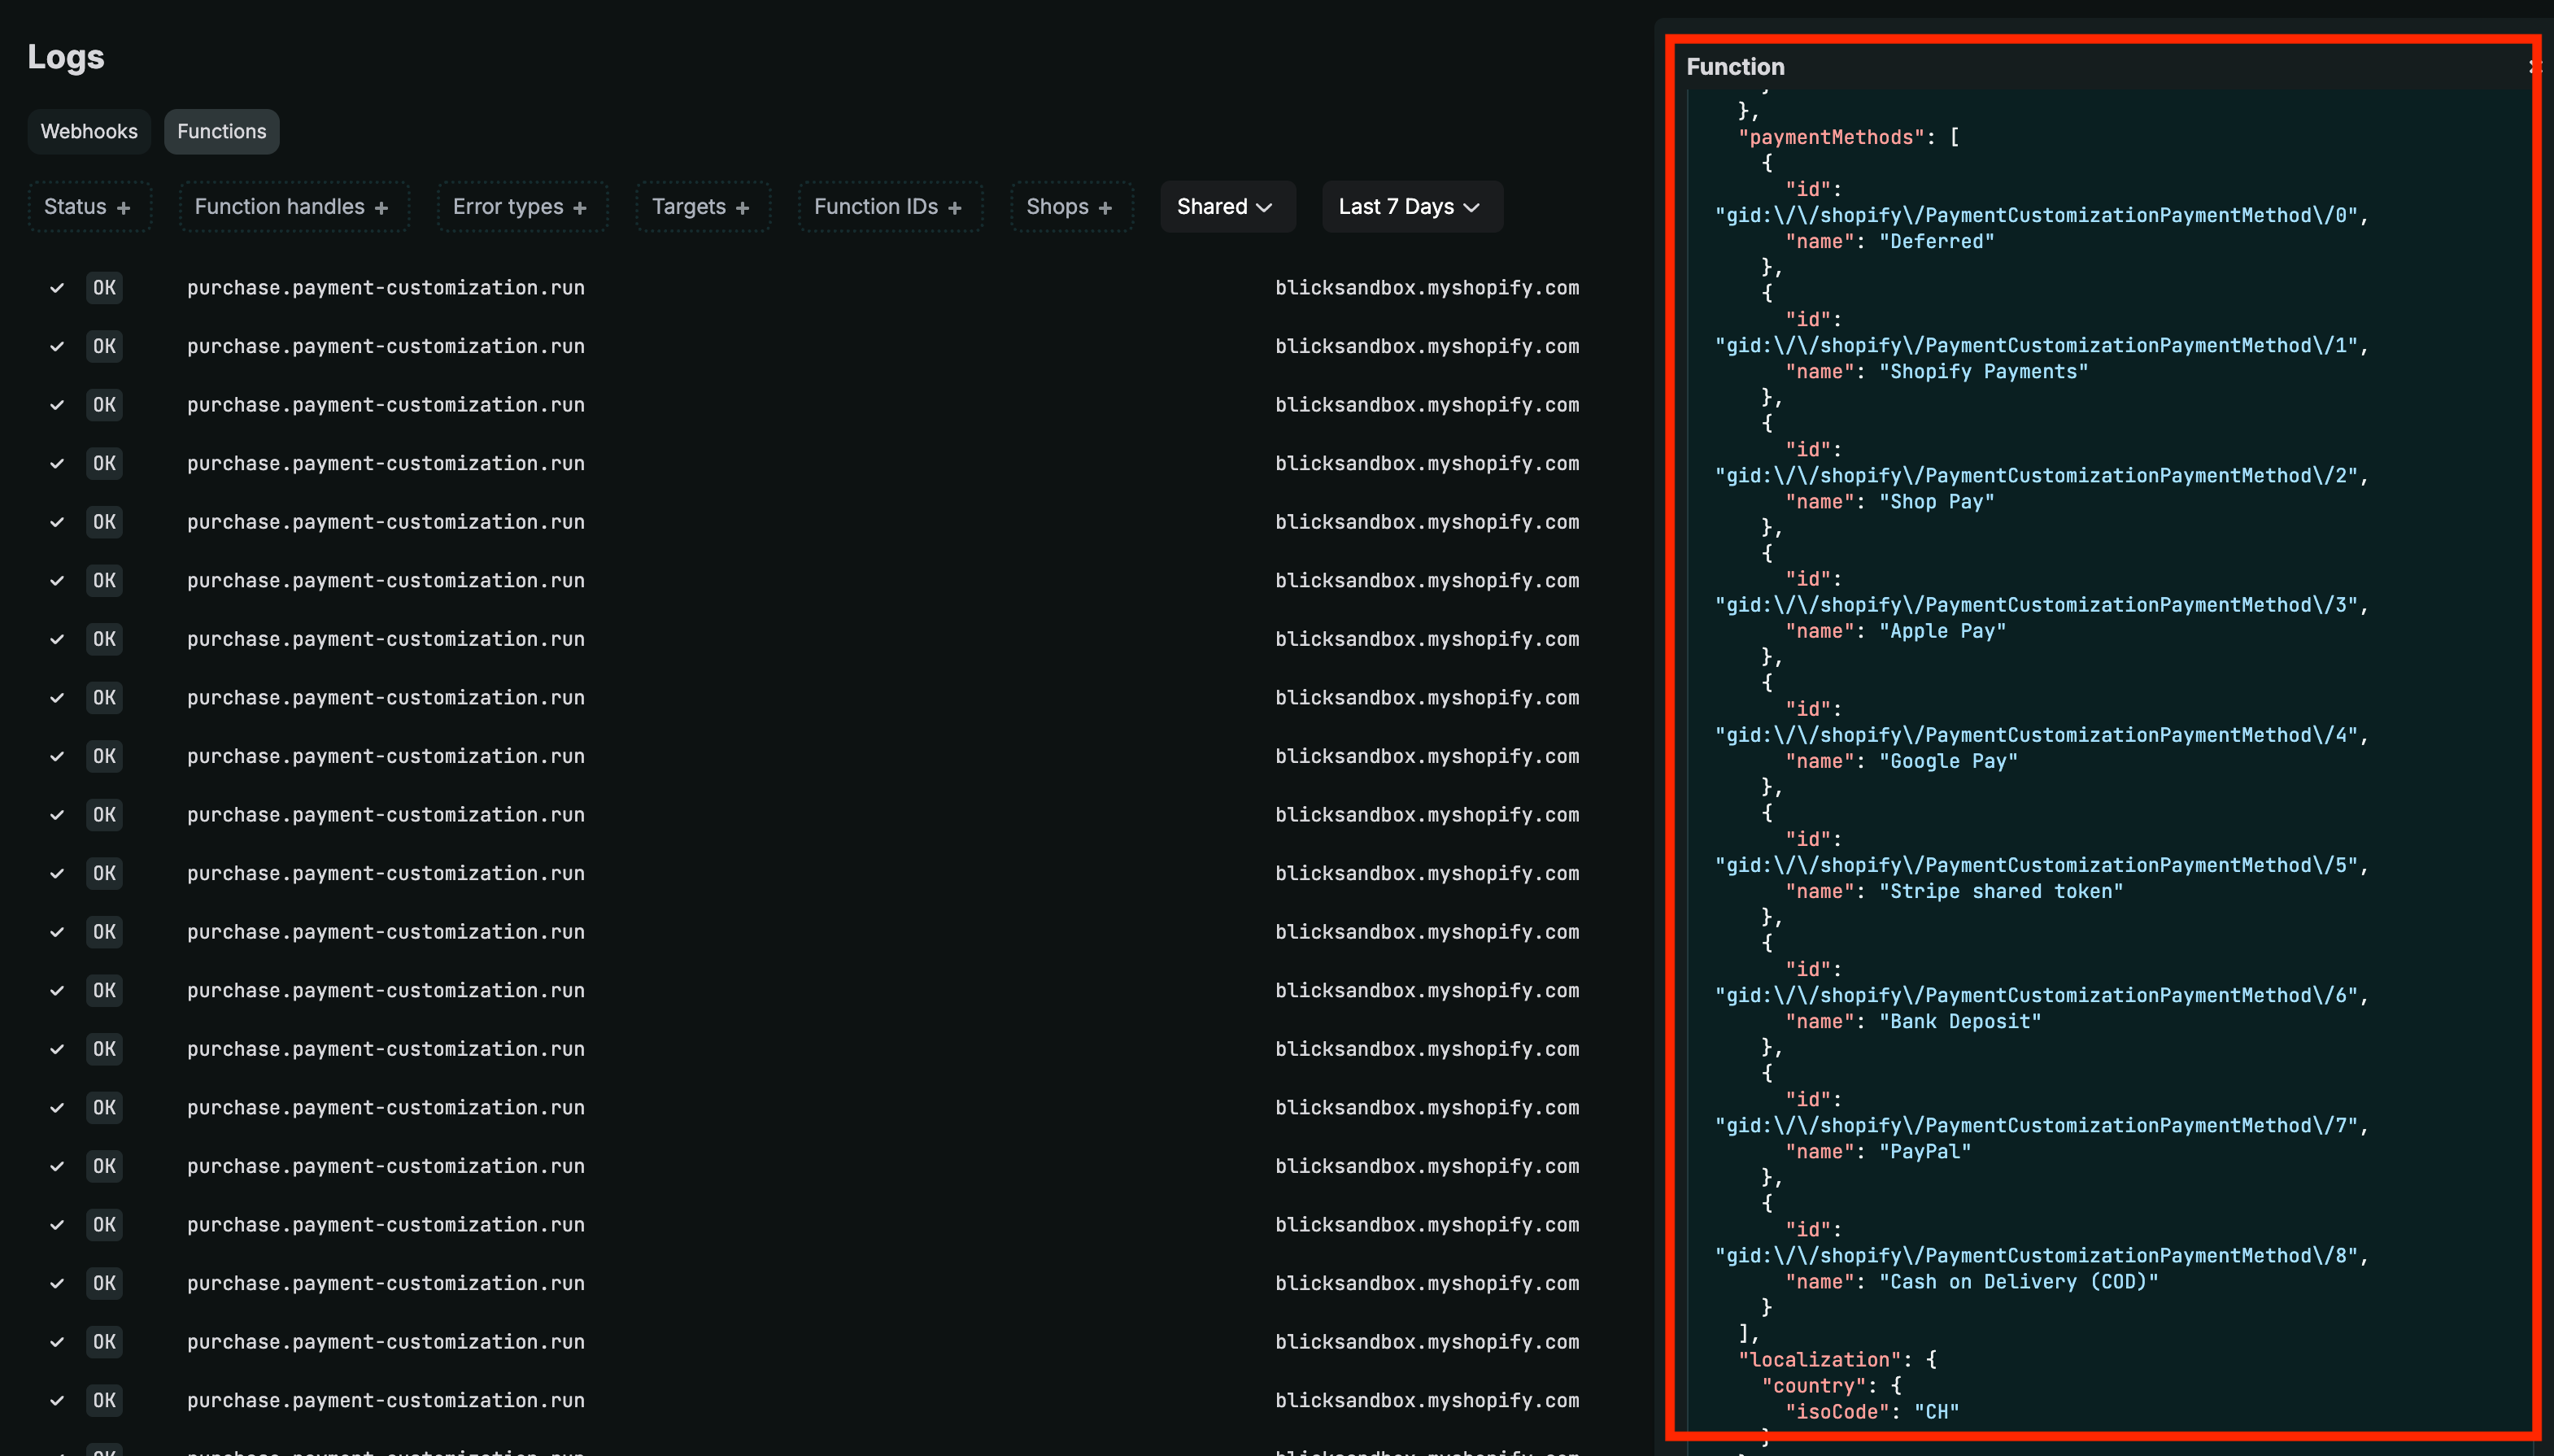Click the name value "Bank Deposit"
This screenshot has height=1456, width=2554.
pos(1960,1021)
